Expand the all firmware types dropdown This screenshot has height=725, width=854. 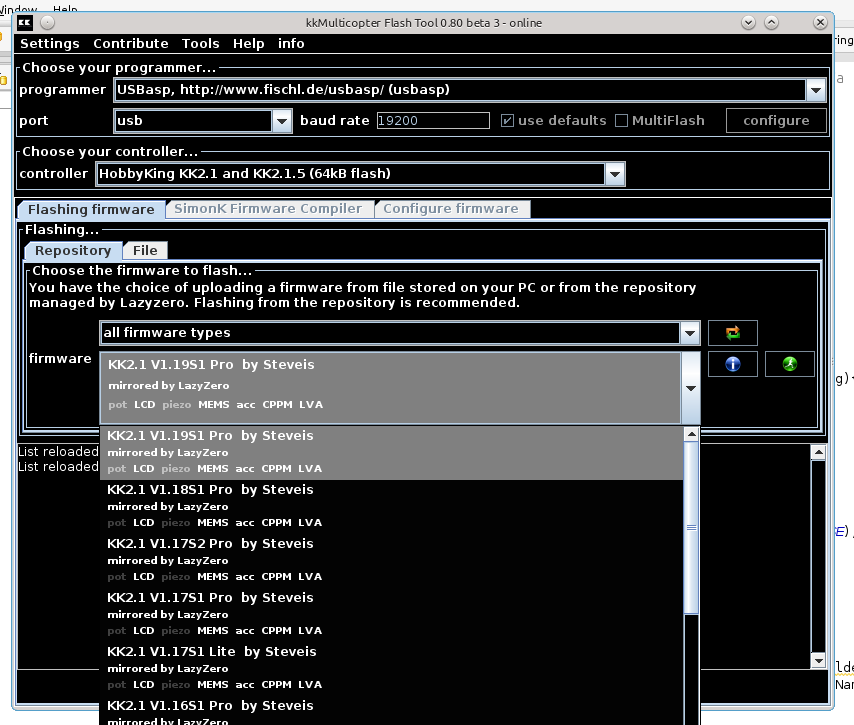690,333
